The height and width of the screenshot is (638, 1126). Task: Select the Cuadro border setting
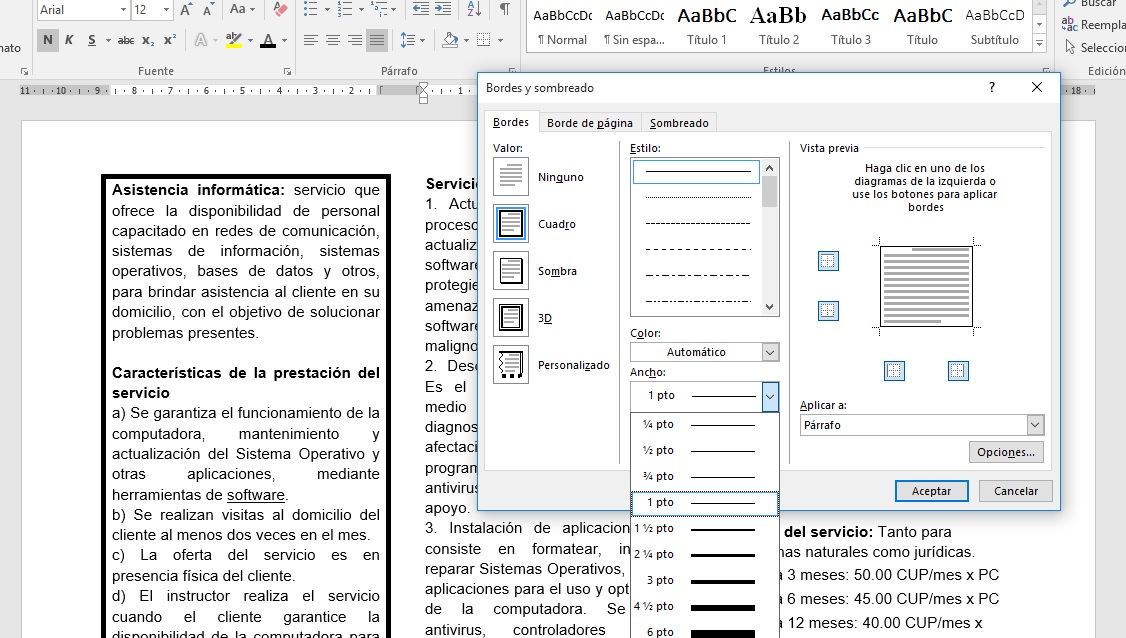(x=510, y=223)
